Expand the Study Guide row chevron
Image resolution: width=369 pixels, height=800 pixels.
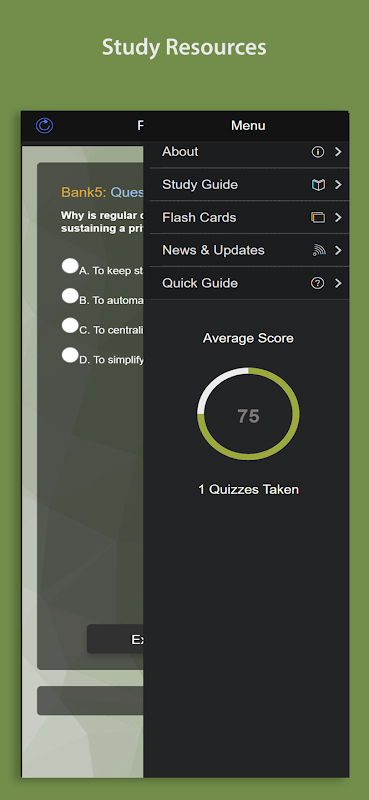tap(338, 185)
